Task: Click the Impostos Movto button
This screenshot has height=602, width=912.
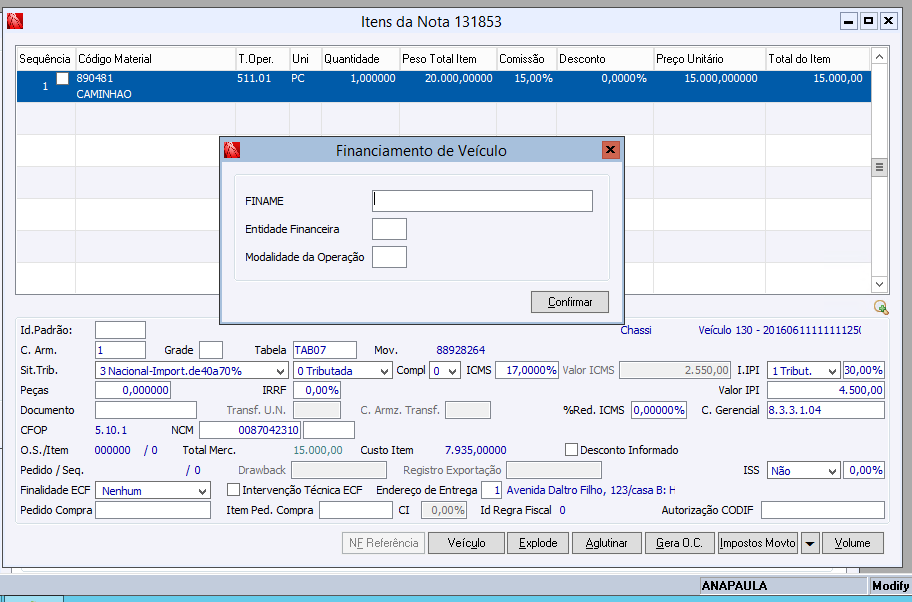Action: tap(758, 543)
